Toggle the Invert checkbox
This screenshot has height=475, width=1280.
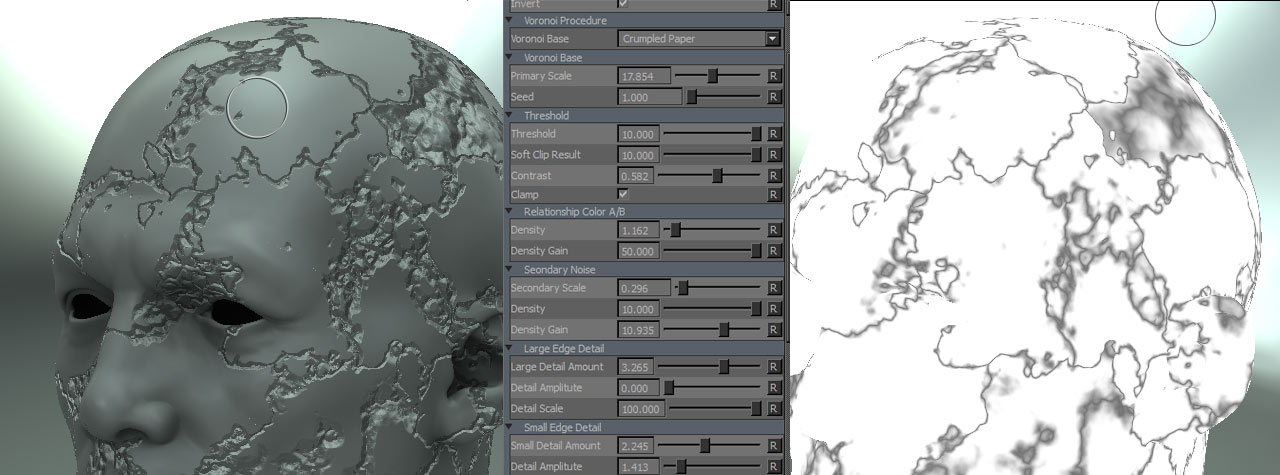click(x=624, y=4)
